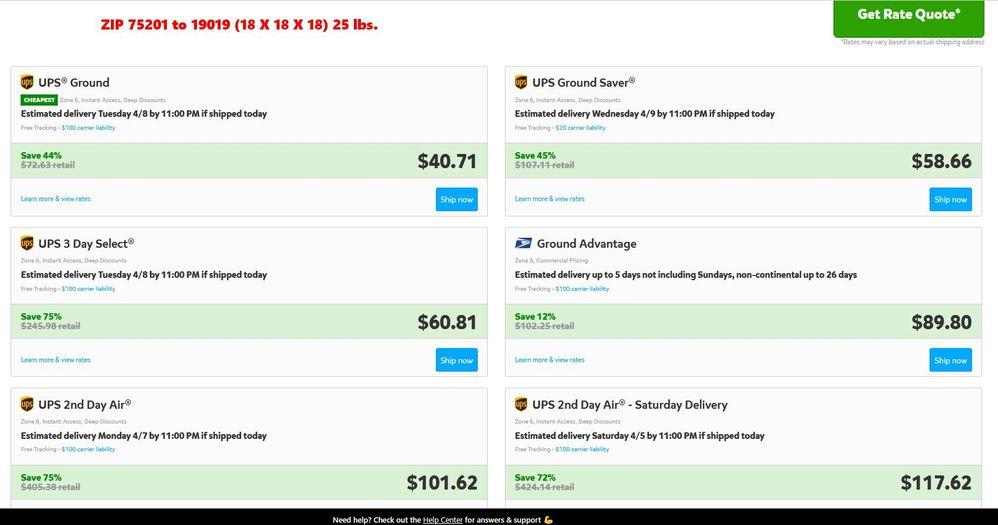The image size is (998, 525).
Task: Click the UPS 2nd Day Air service title
Action: [x=85, y=405]
